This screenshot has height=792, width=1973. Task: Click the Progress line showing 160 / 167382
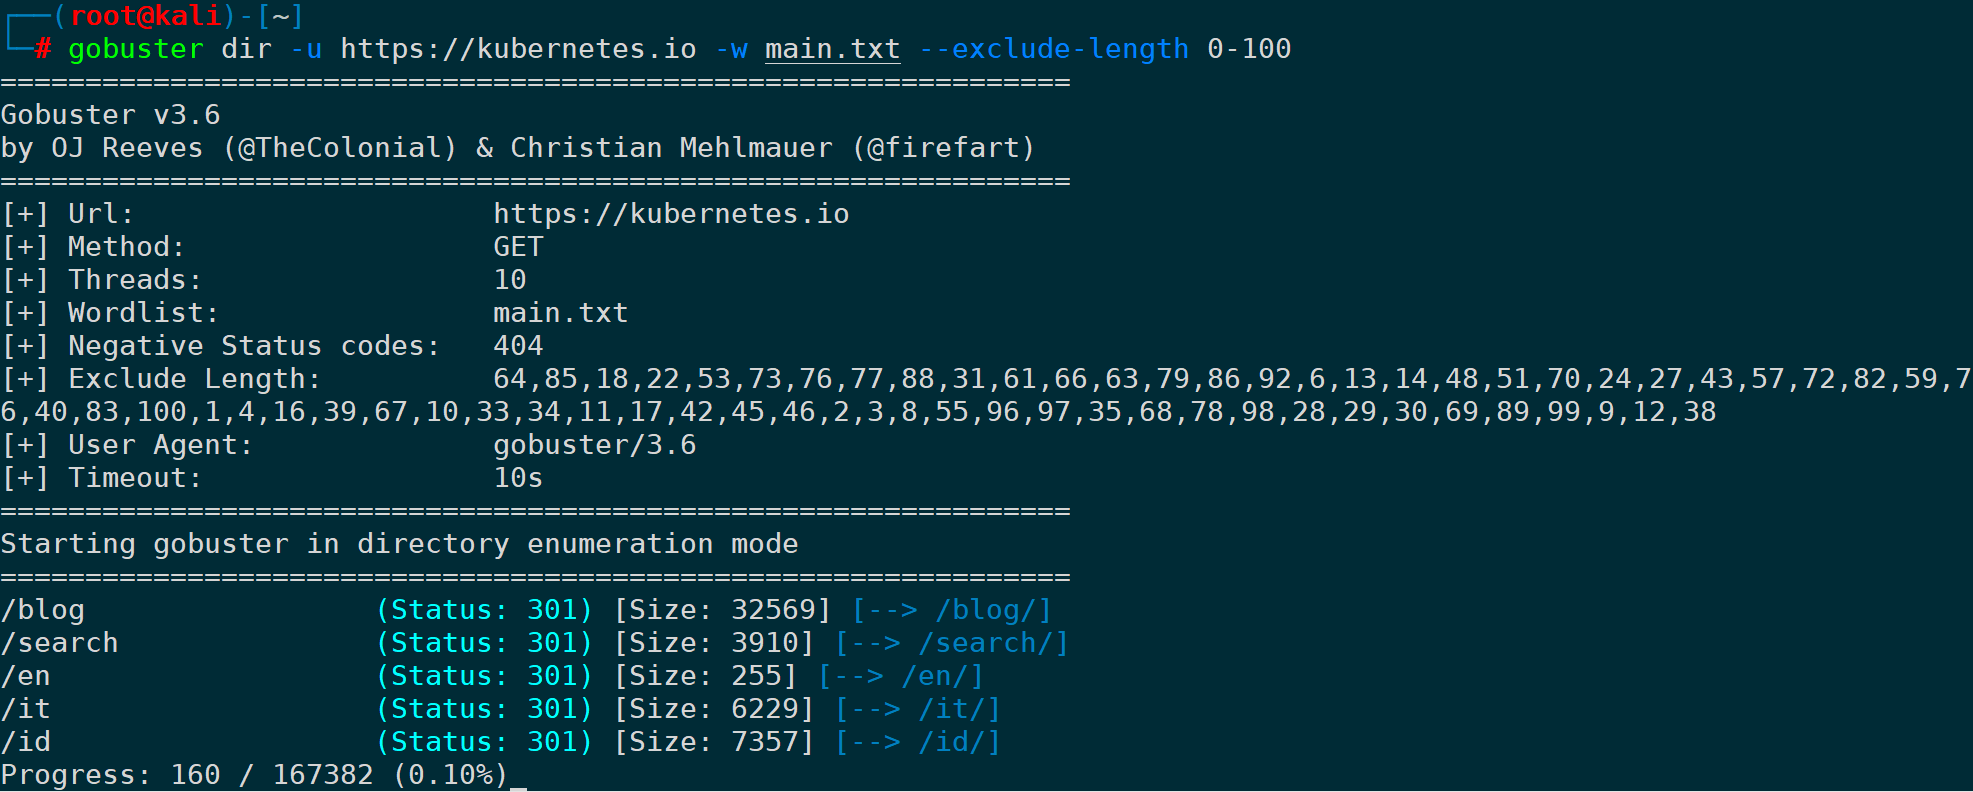tap(255, 775)
